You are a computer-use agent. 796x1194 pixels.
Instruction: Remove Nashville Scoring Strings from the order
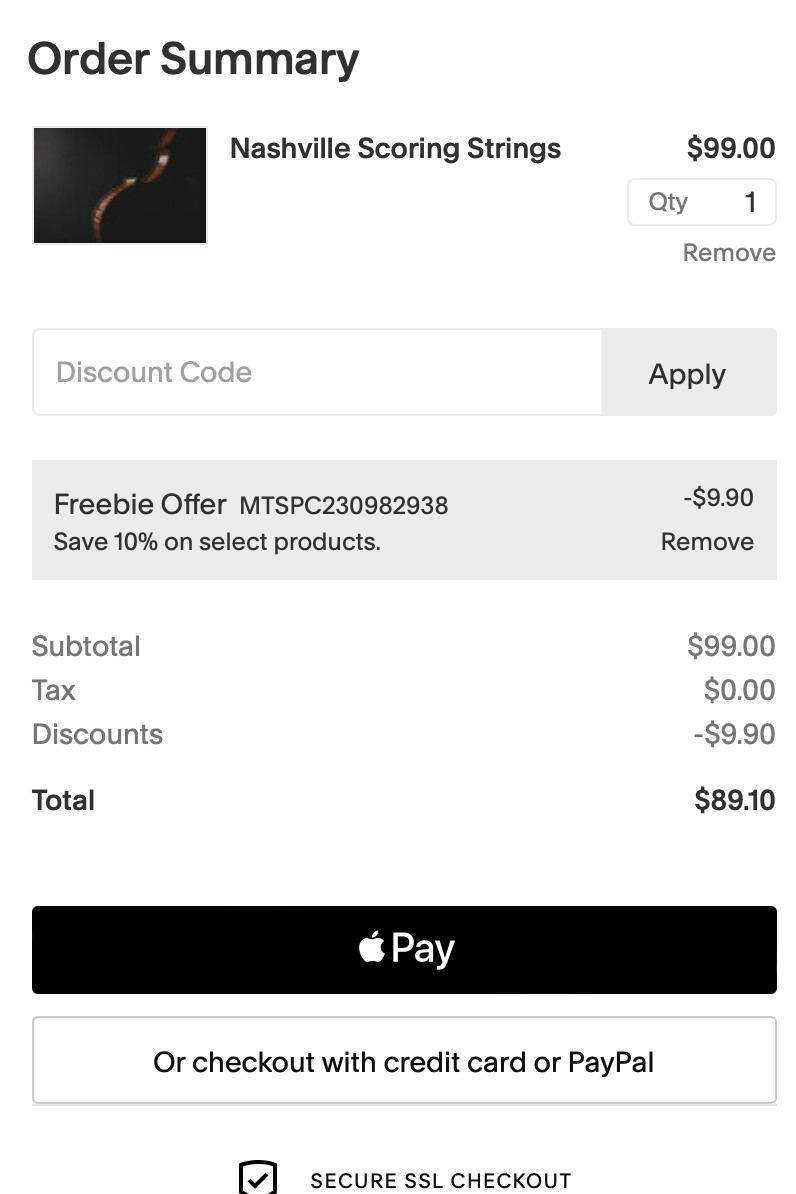pyautogui.click(x=729, y=253)
